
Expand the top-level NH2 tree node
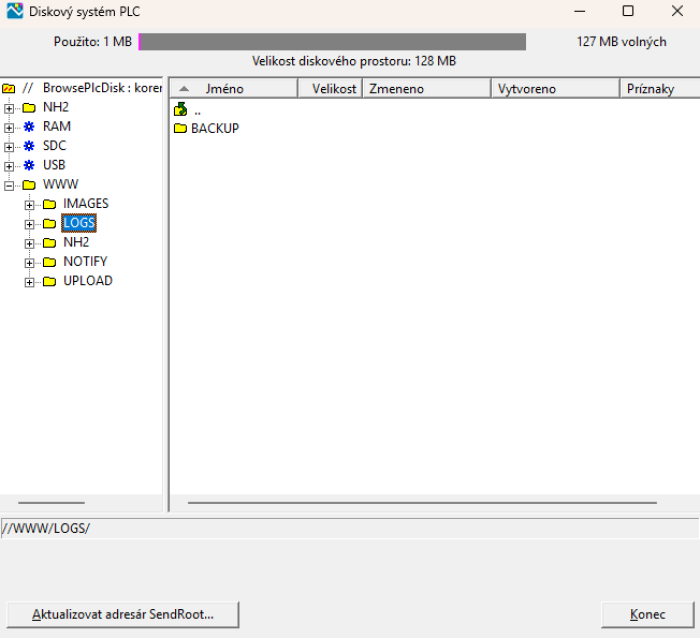[9, 108]
